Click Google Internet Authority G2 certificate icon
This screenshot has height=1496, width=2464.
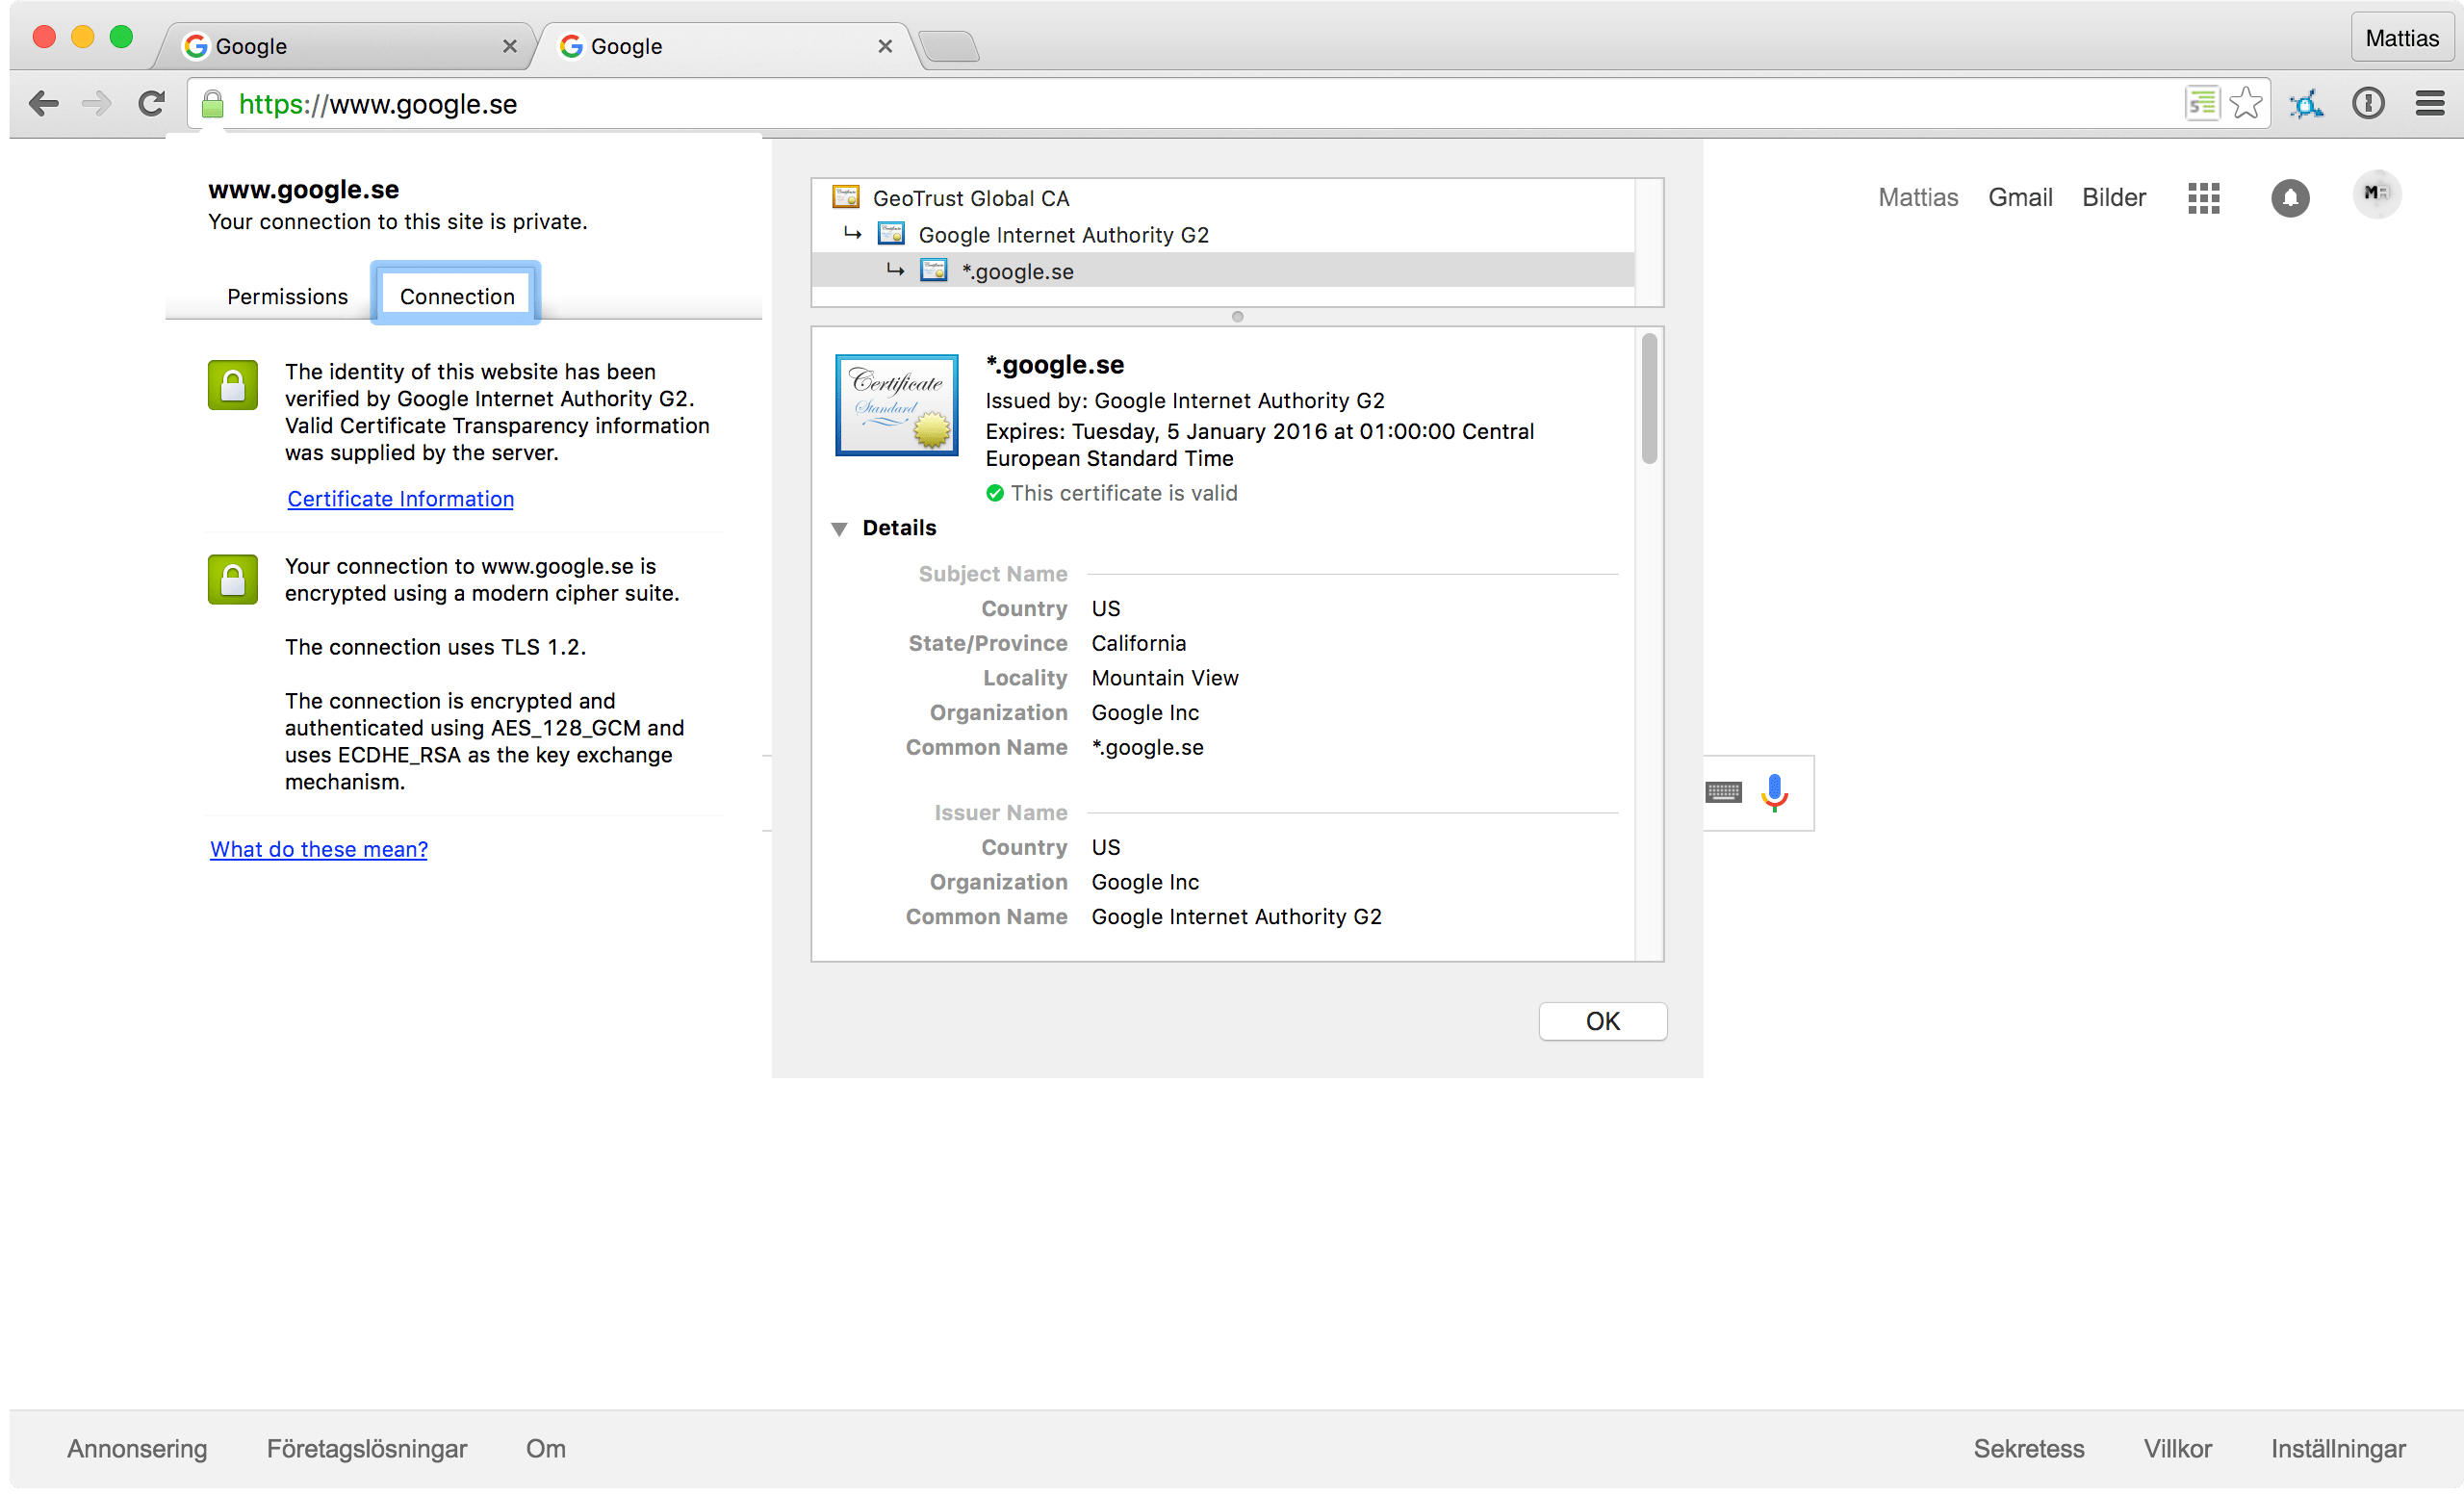click(891, 234)
